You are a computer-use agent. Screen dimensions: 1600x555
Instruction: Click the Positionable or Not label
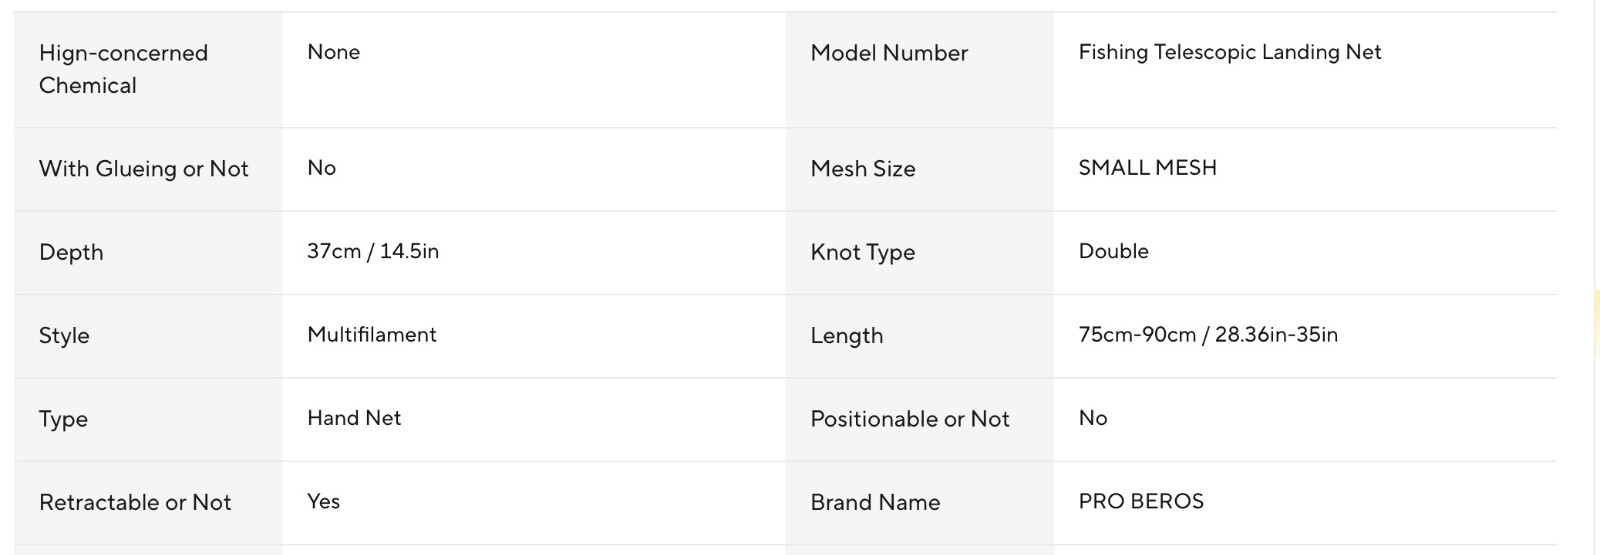click(910, 419)
